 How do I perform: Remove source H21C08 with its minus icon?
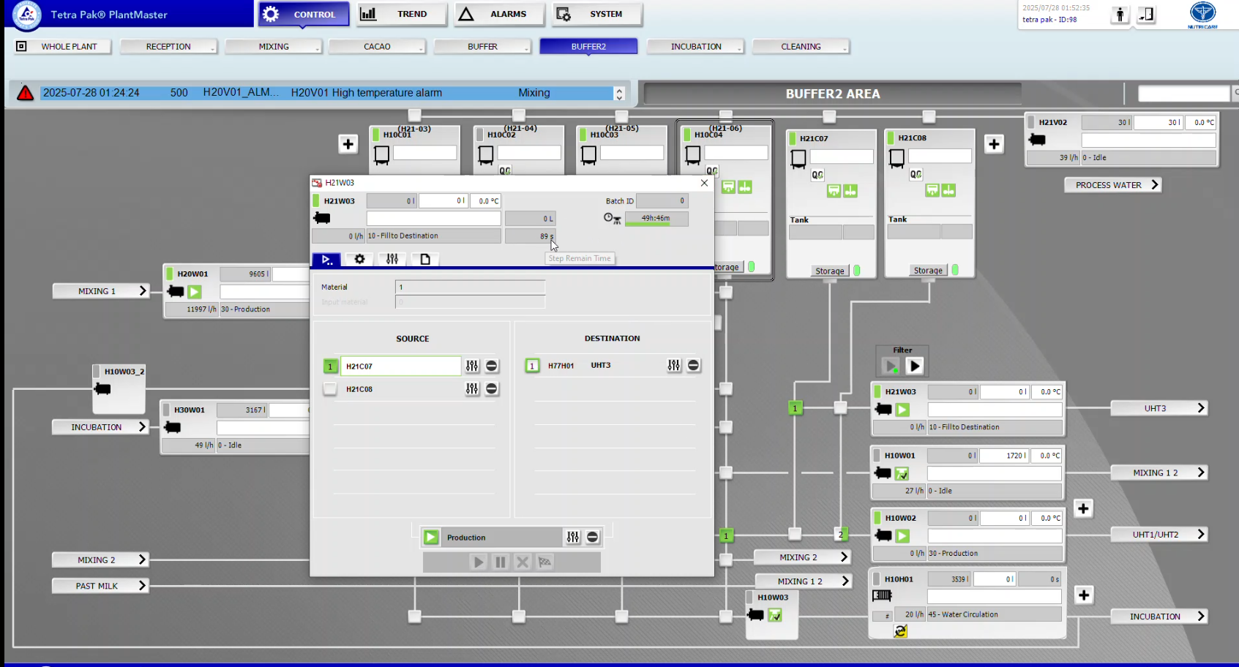click(492, 389)
